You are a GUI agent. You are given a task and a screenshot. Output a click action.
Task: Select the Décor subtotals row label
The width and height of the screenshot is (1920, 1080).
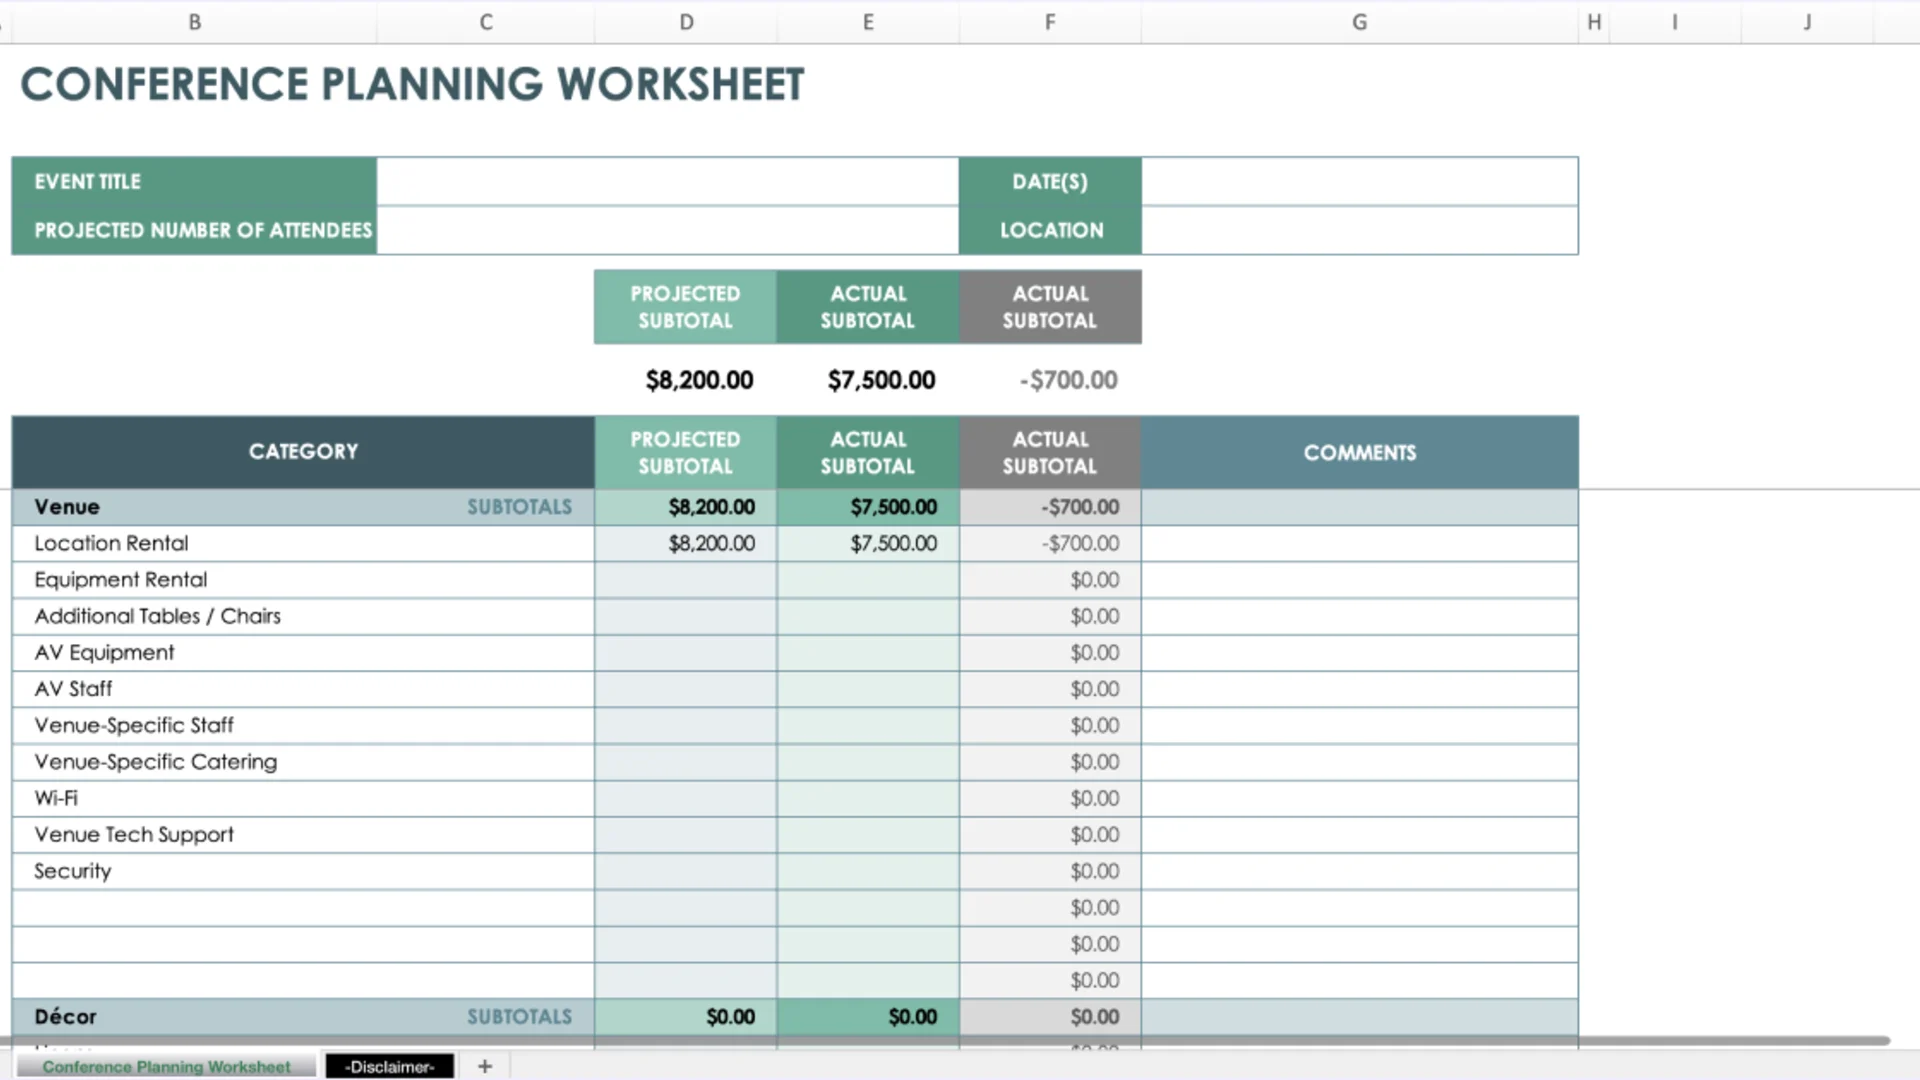click(x=65, y=1017)
